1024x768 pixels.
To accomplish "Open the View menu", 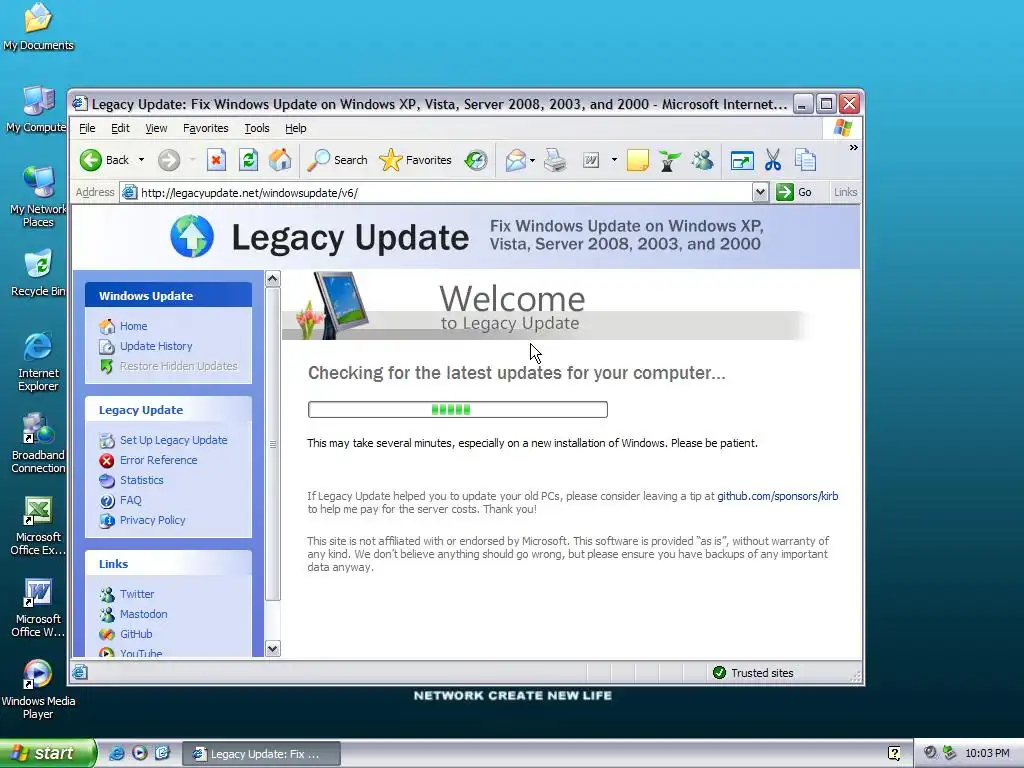I will [x=156, y=128].
